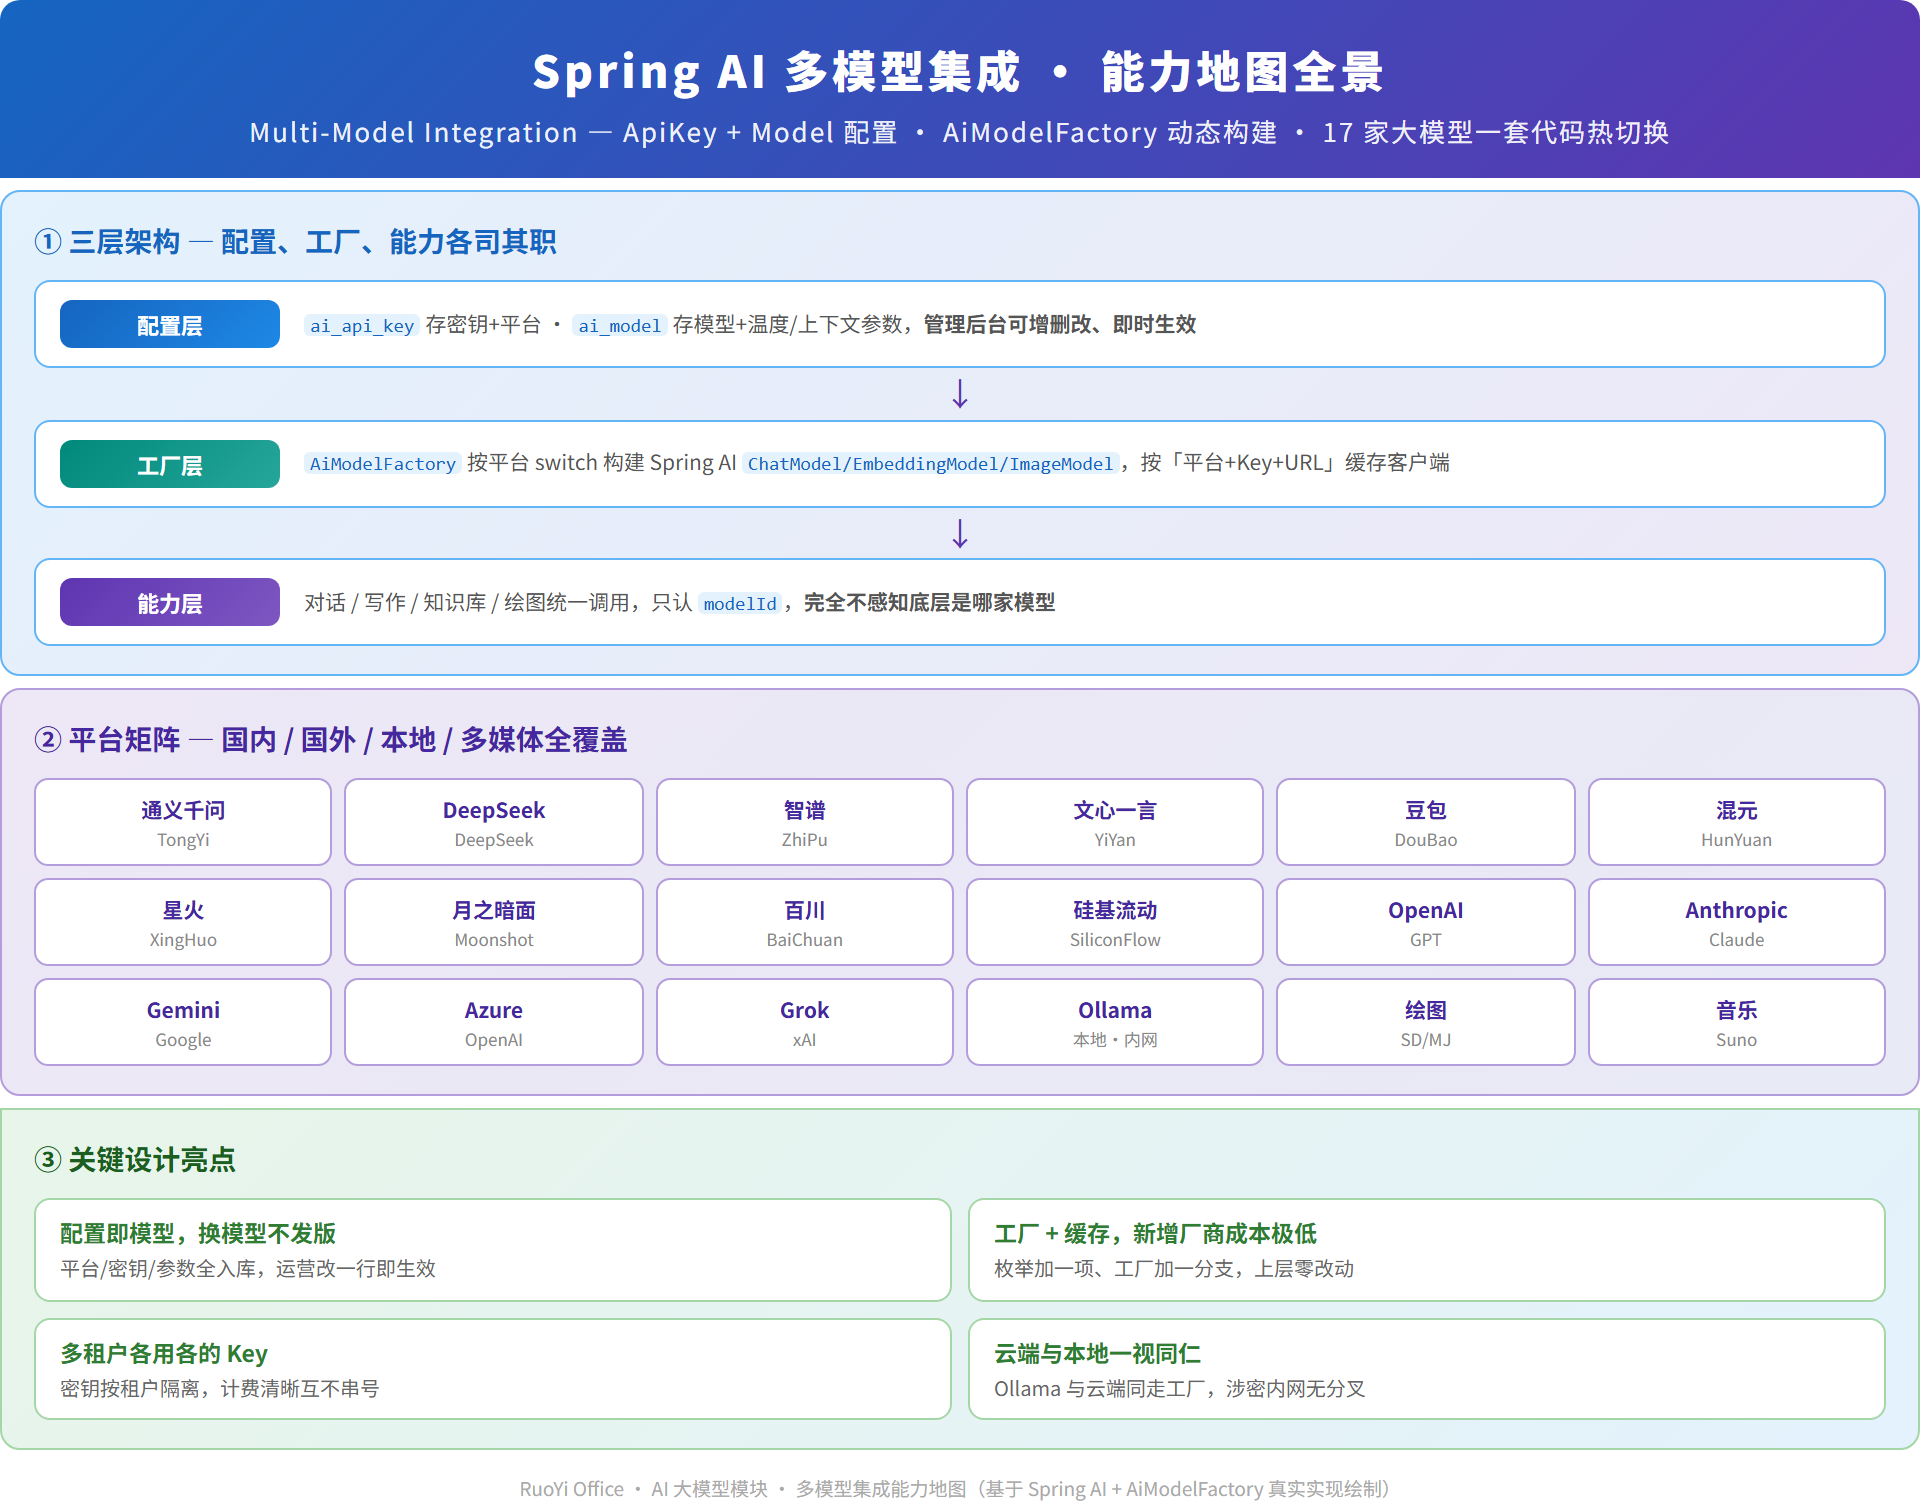The height and width of the screenshot is (1508, 1920).
Task: Choose the 混元 HunYuan card
Action: 1737,822
